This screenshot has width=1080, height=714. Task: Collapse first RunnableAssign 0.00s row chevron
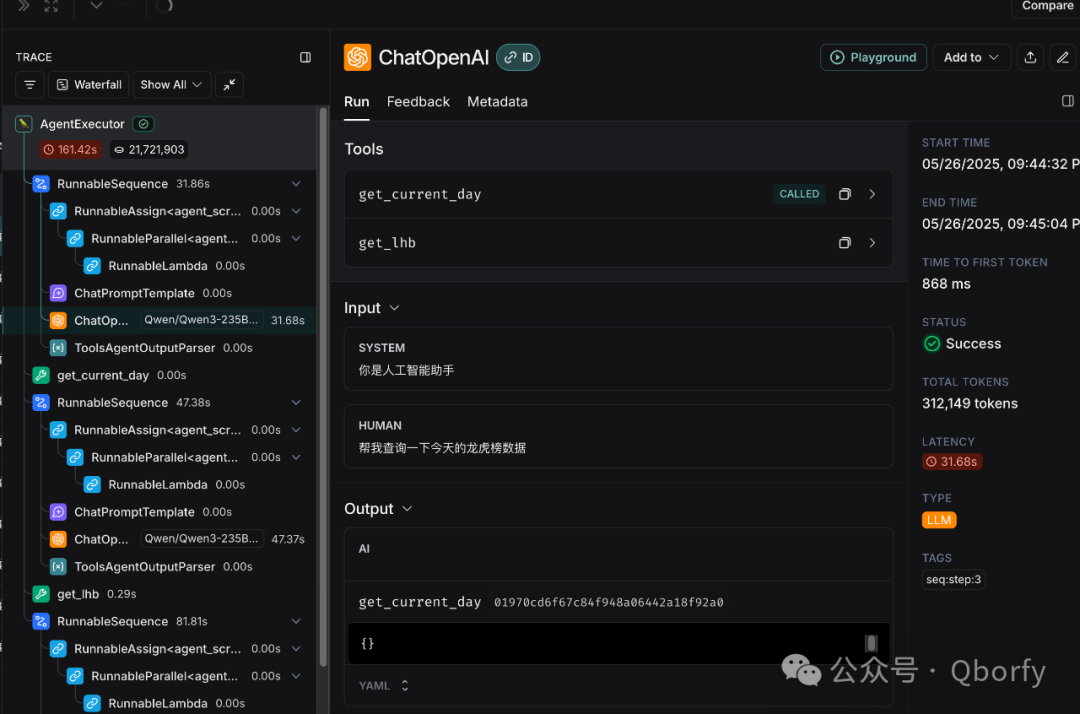[x=296, y=211]
